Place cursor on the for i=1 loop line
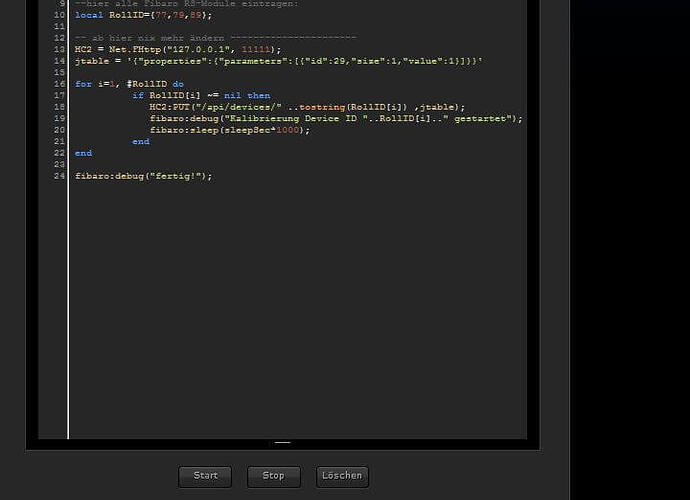Image resolution: width=690 pixels, height=500 pixels. coord(129,84)
